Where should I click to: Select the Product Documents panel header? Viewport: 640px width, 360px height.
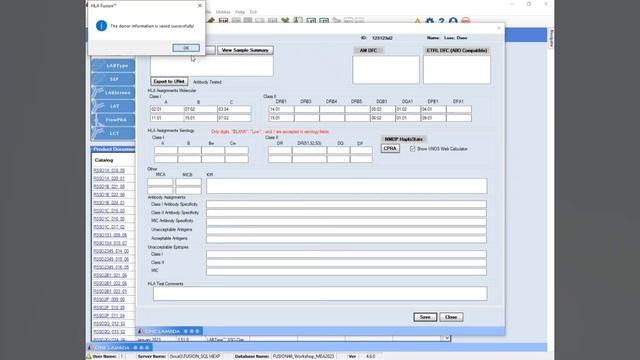[x=113, y=149]
